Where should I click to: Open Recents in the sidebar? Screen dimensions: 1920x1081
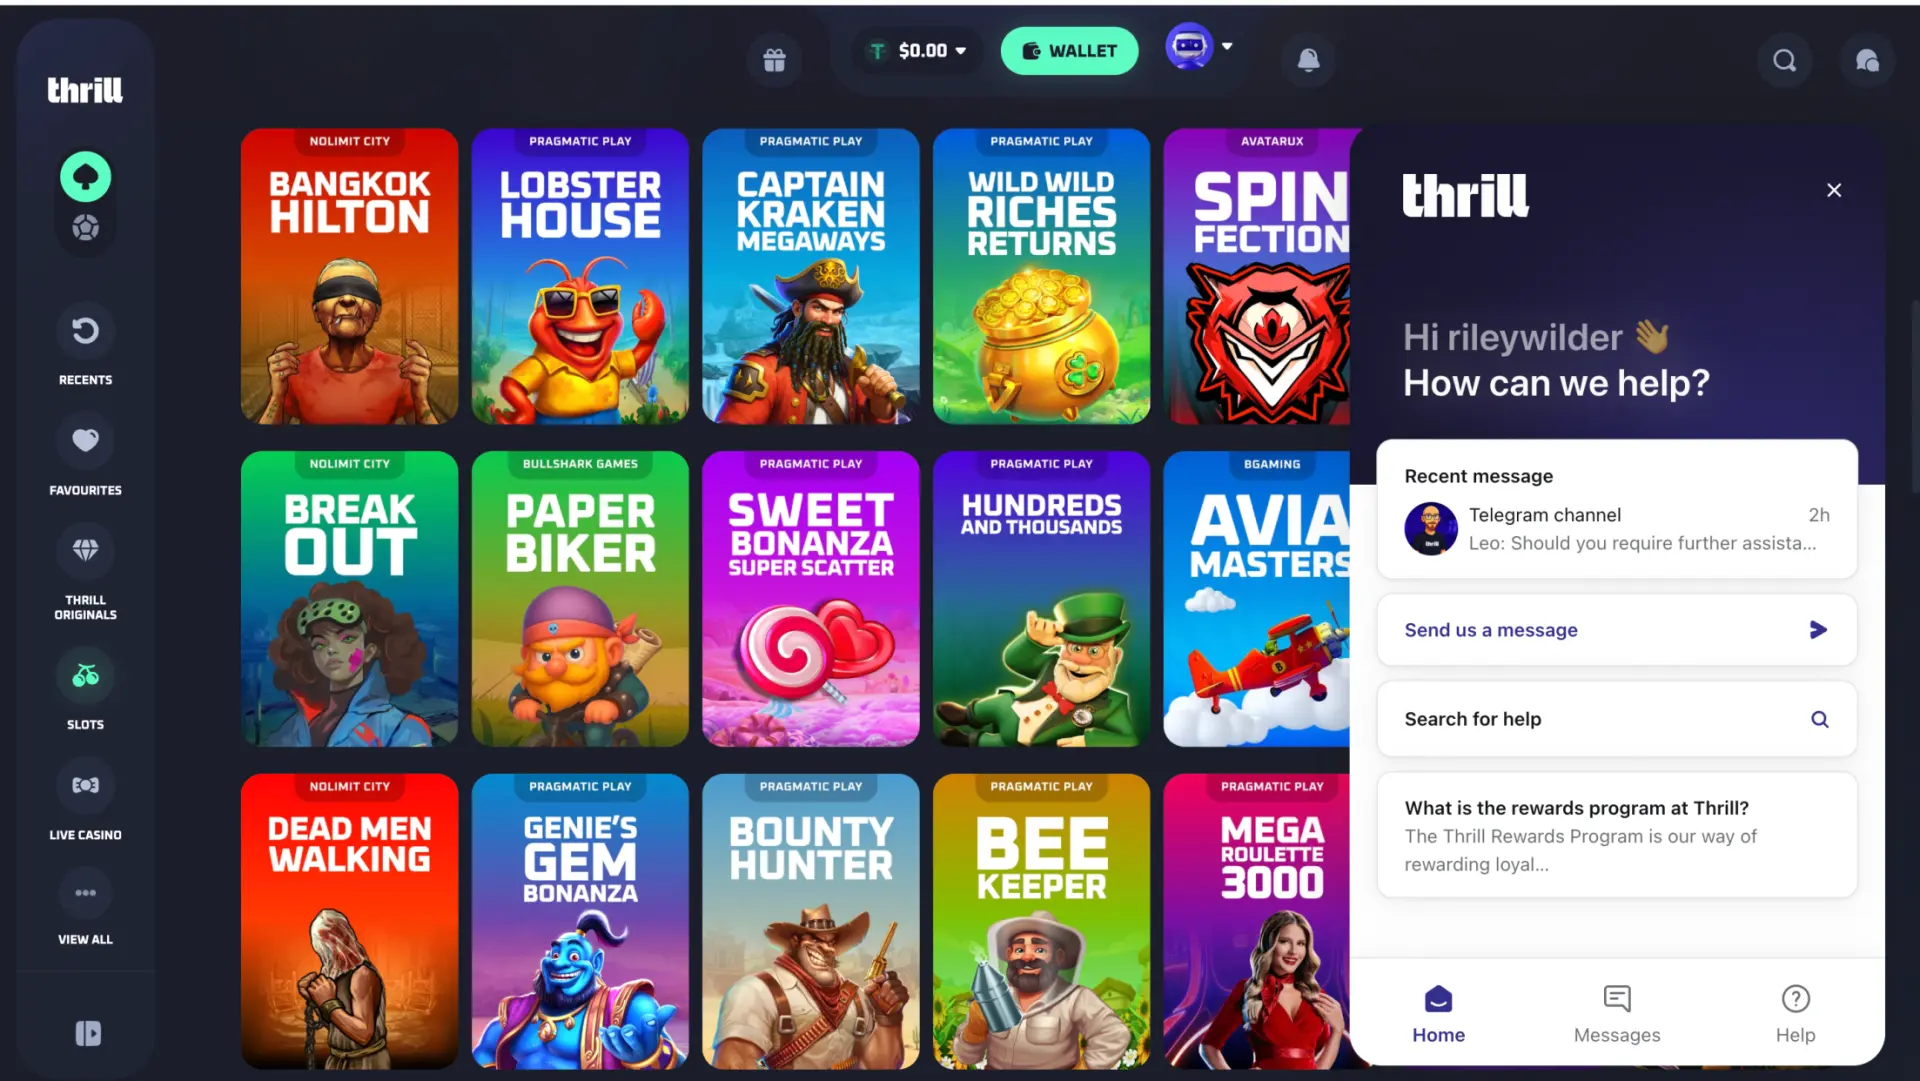(x=86, y=345)
